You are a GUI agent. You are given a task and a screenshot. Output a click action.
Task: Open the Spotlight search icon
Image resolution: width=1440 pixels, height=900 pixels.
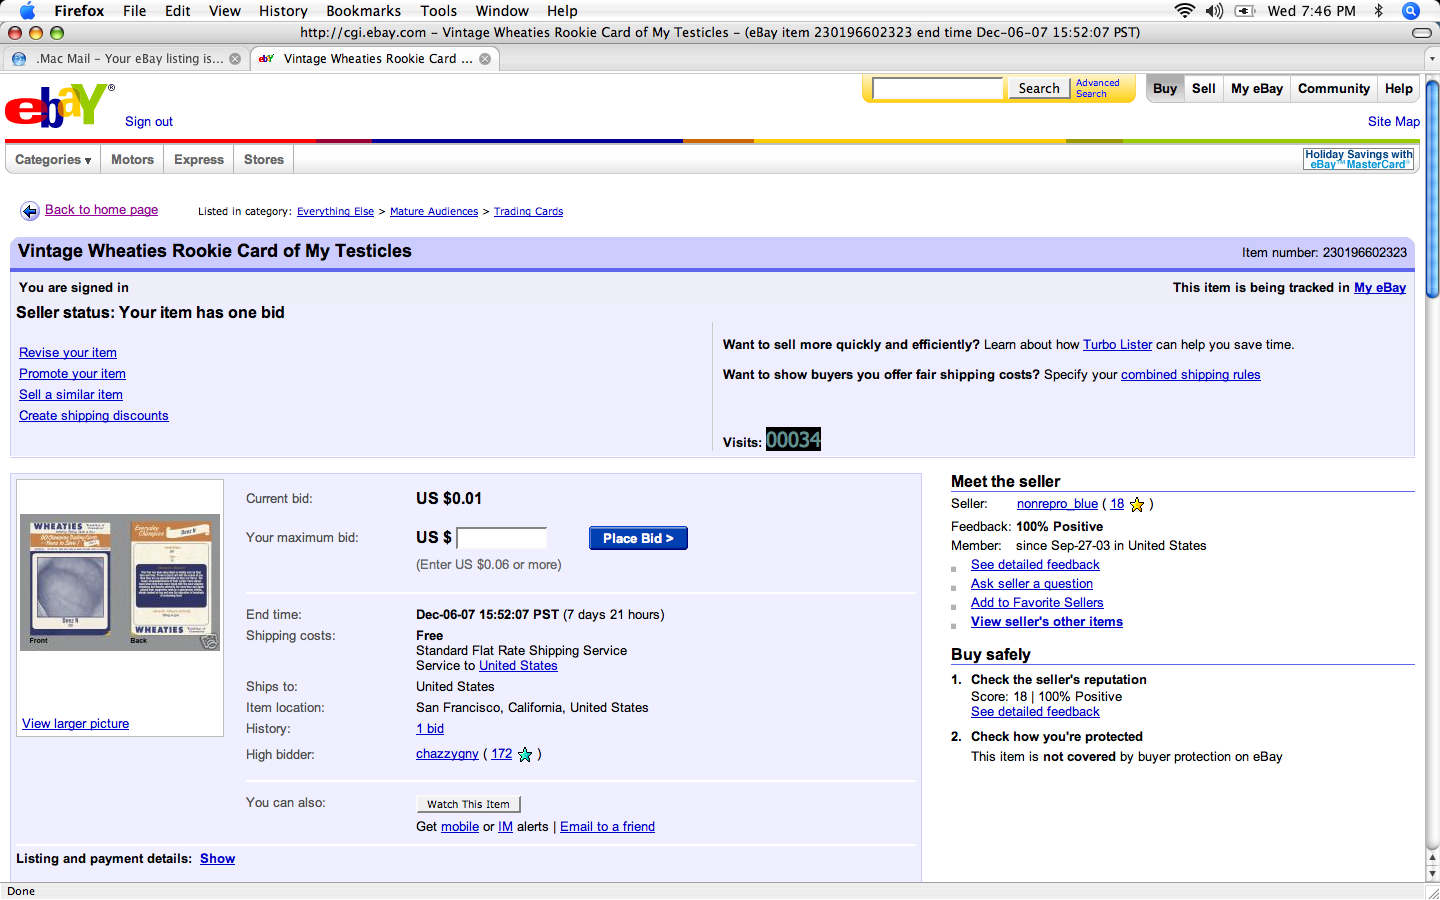1411,11
